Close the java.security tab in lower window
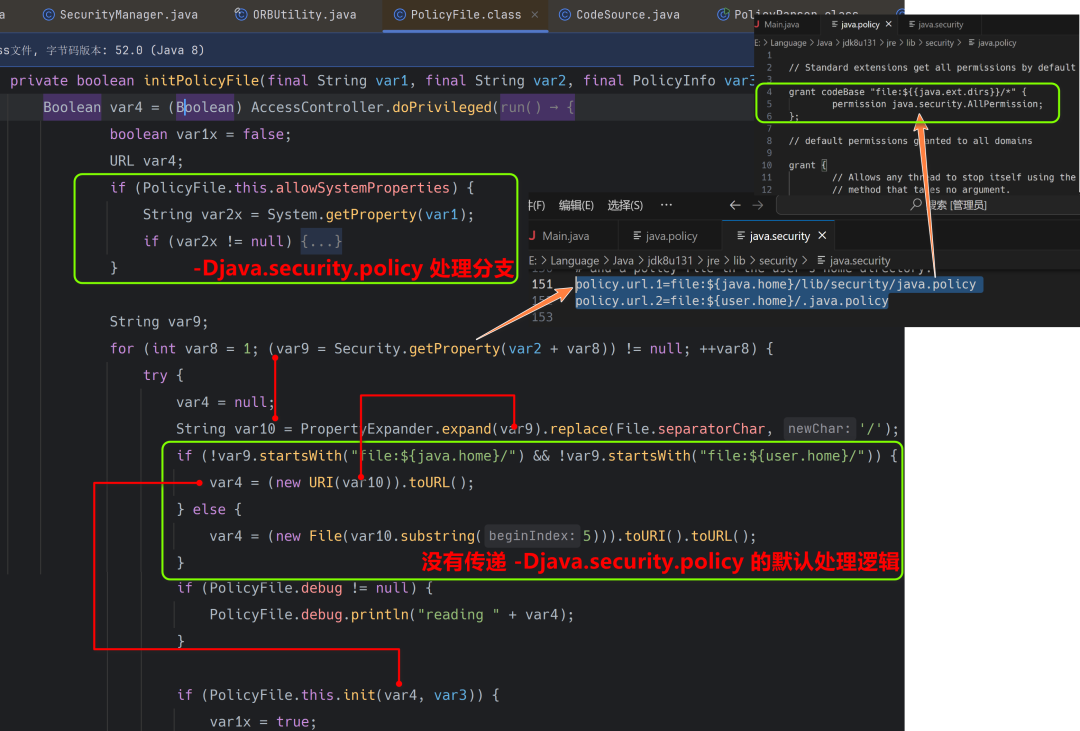Screen dimensions: 1080x731 tap(822, 236)
